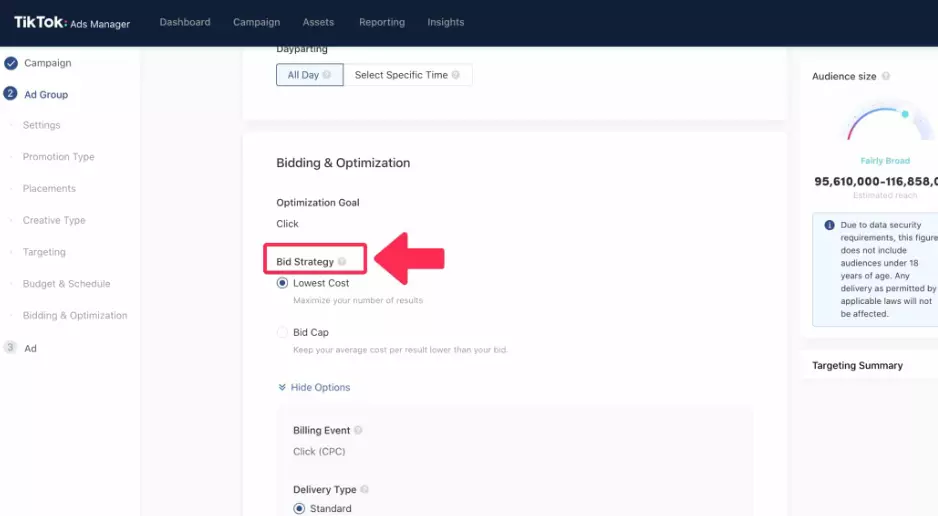Viewport: 938px width, 516px height.
Task: Open help tooltip icon for All Day
Action: pyautogui.click(x=327, y=75)
